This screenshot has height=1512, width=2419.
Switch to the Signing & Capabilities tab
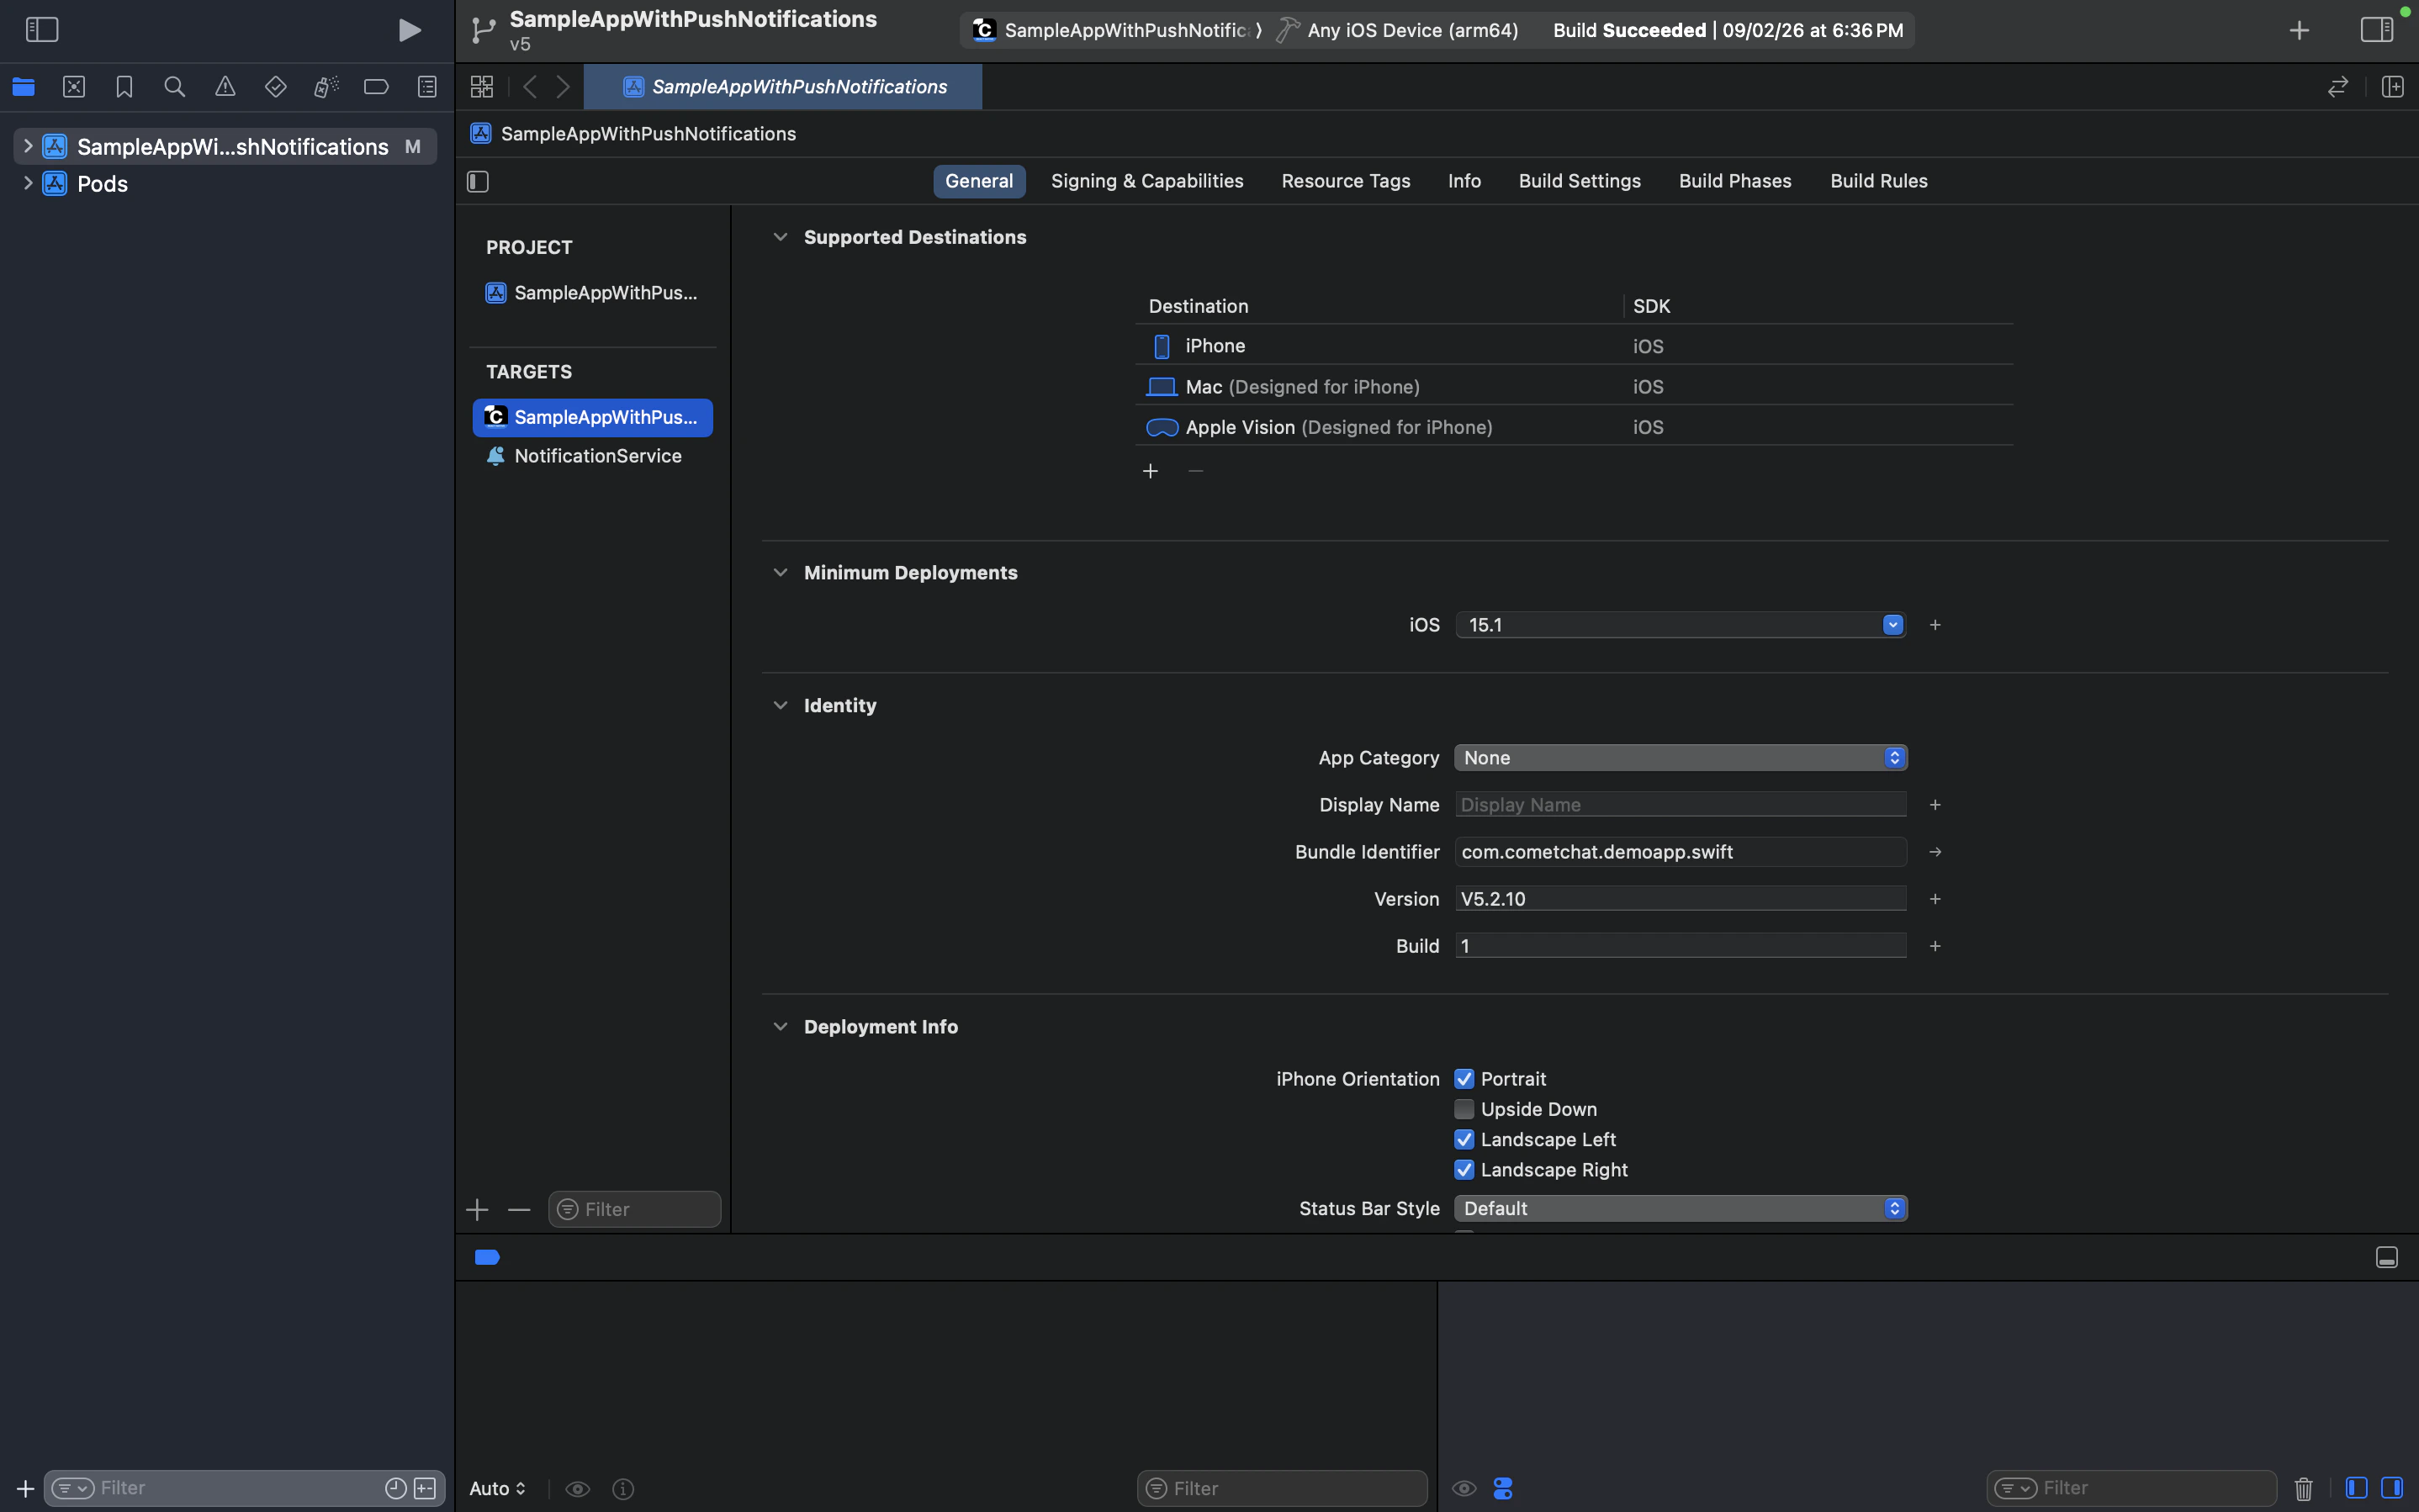tap(1146, 181)
